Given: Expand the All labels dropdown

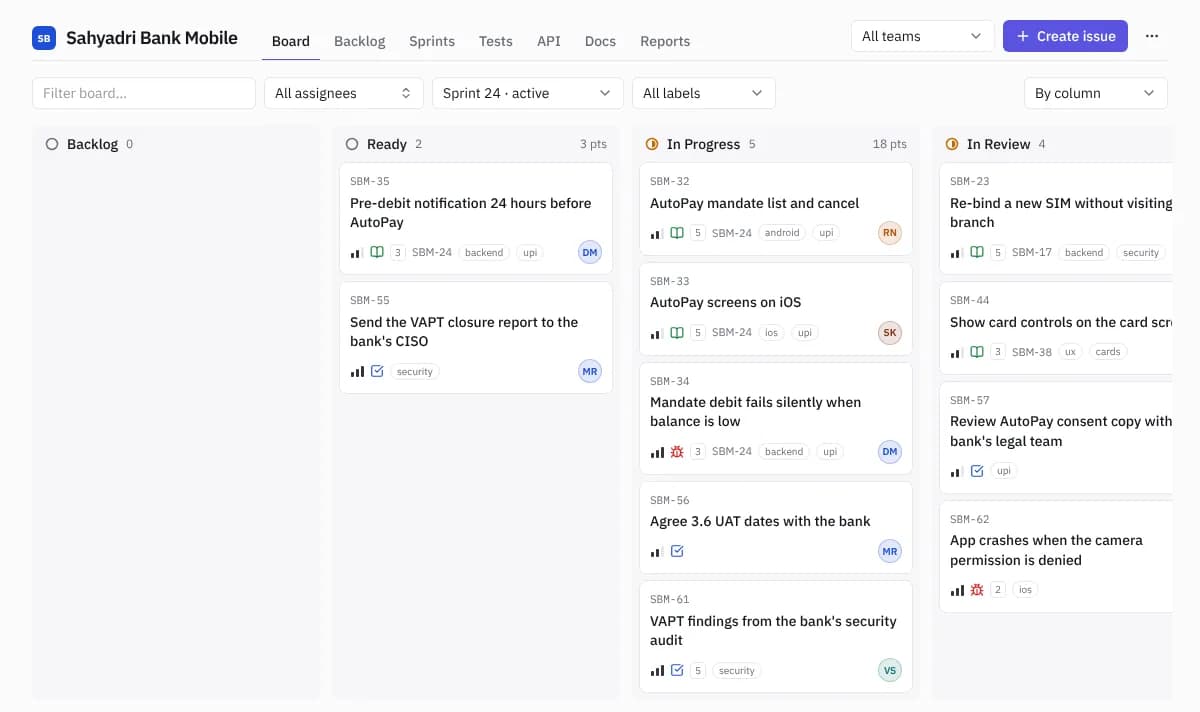Looking at the screenshot, I should [x=704, y=93].
